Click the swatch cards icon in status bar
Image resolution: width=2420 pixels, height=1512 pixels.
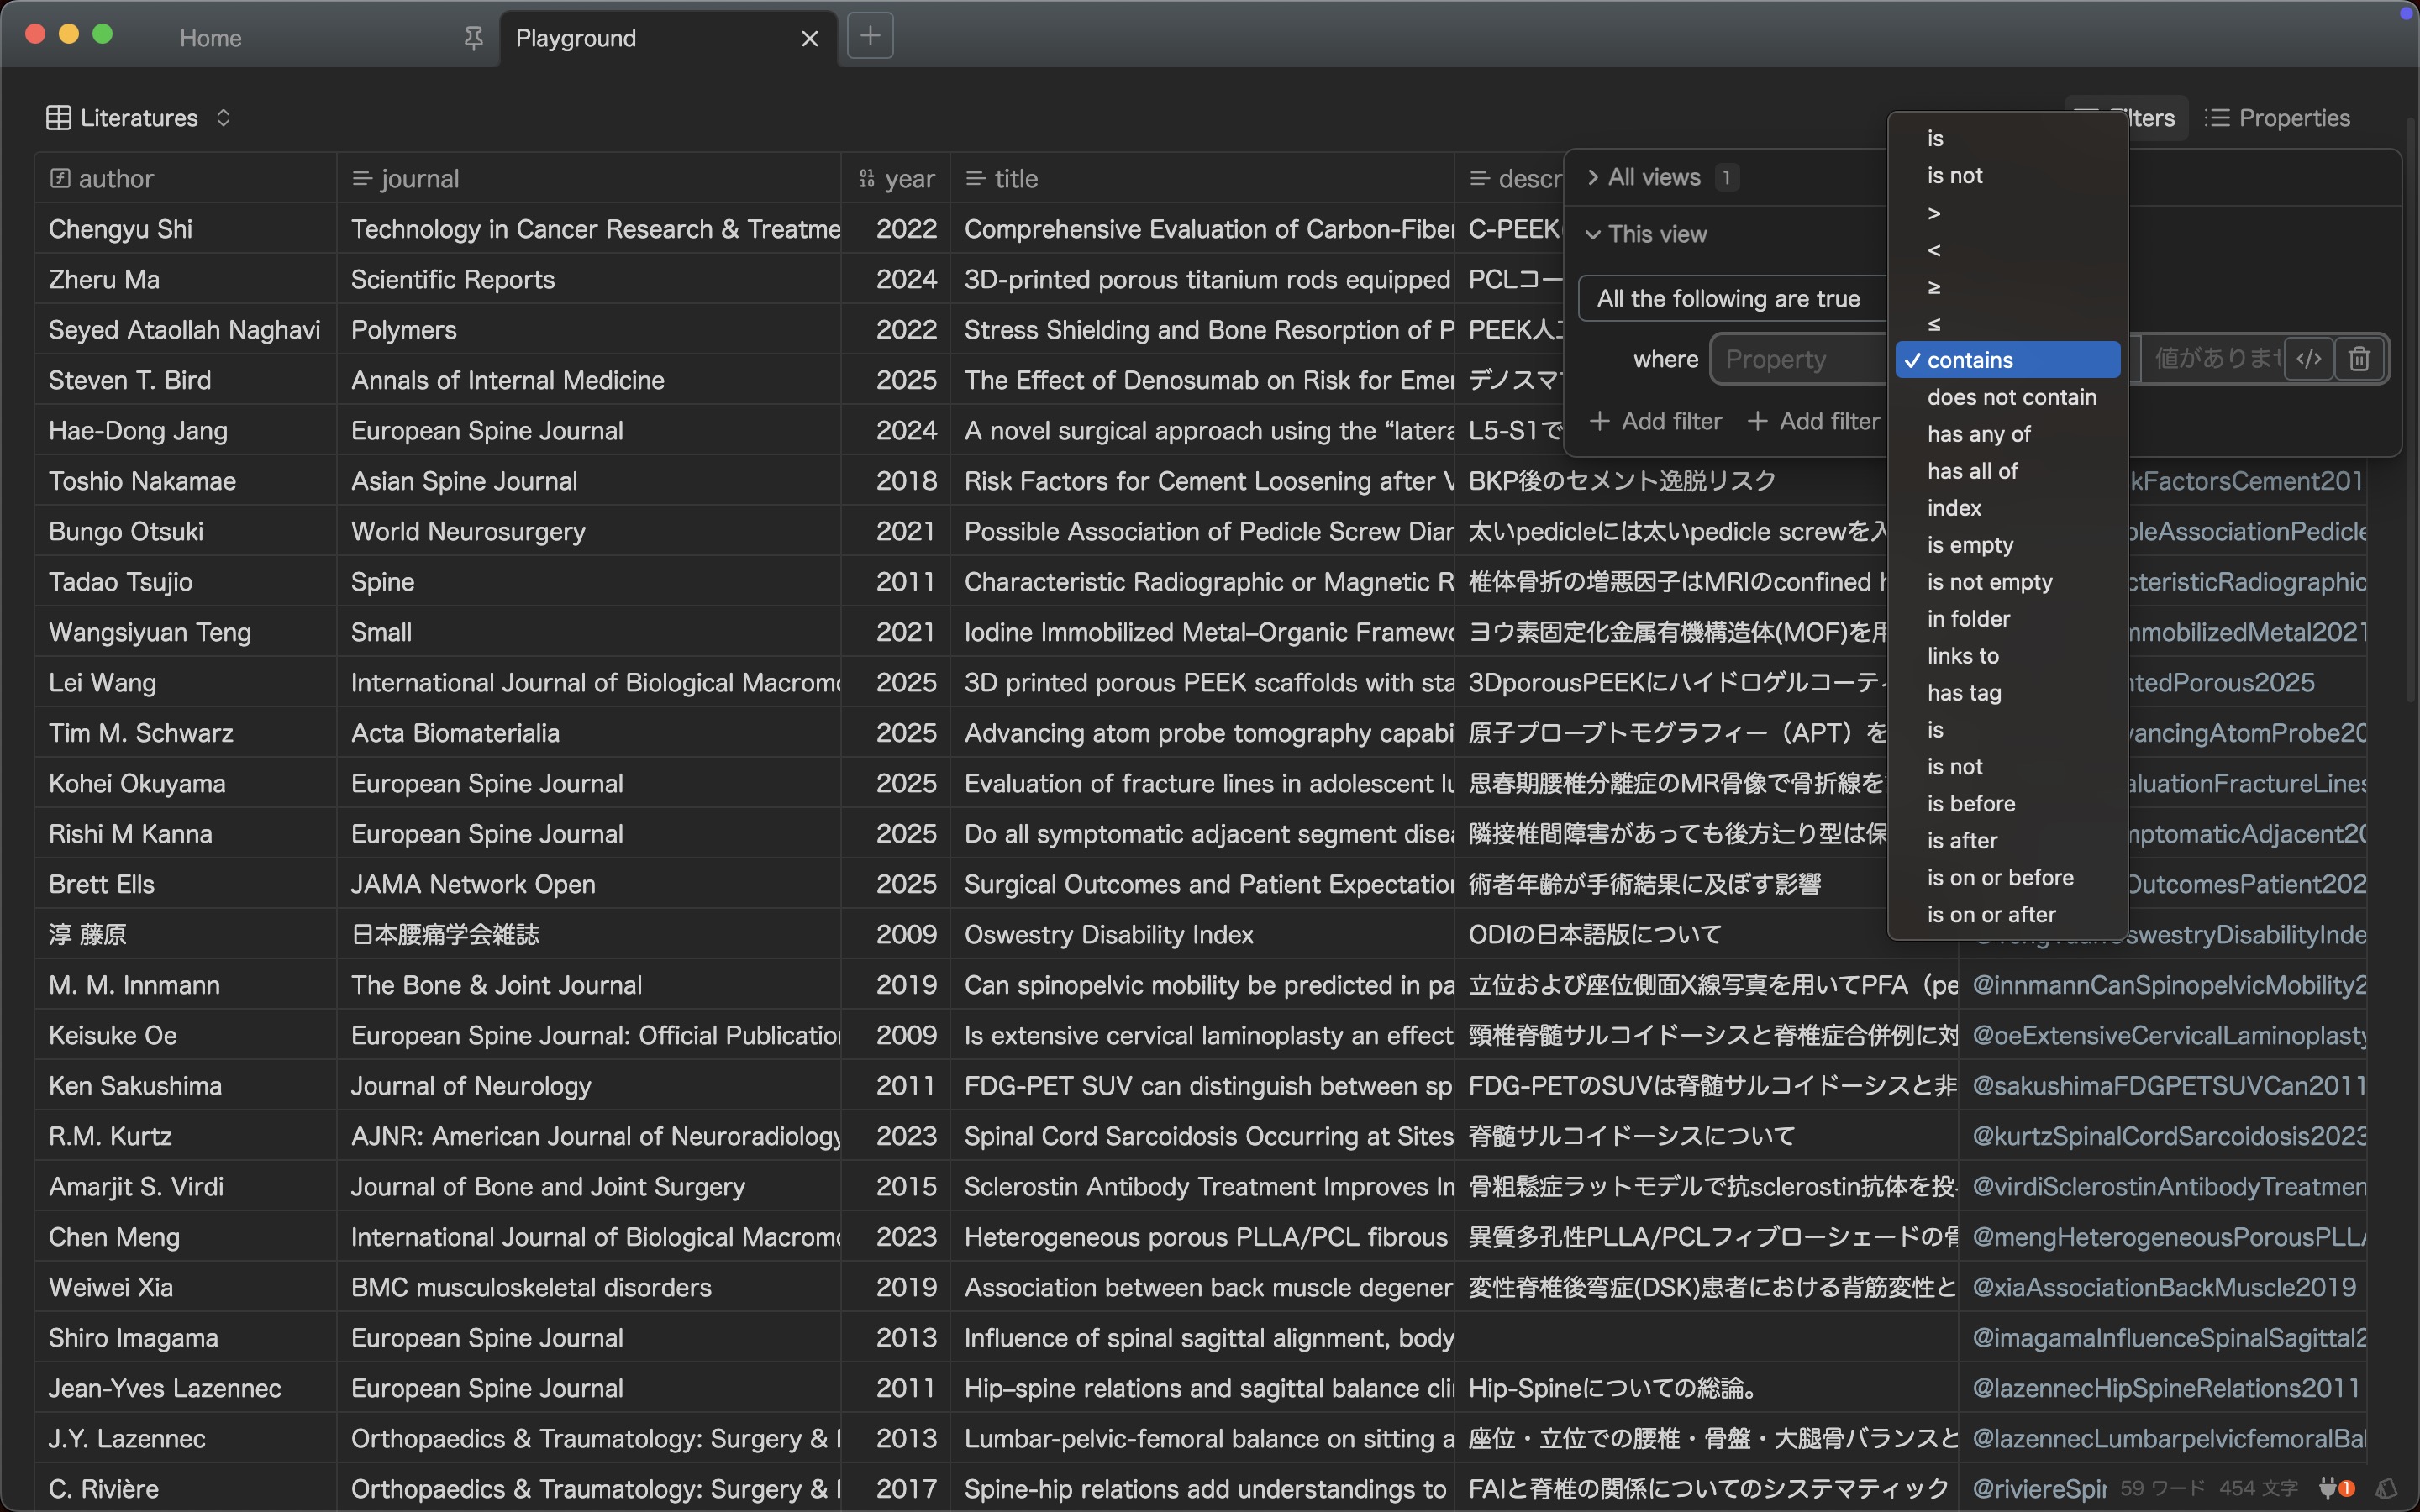pos(2386,1488)
